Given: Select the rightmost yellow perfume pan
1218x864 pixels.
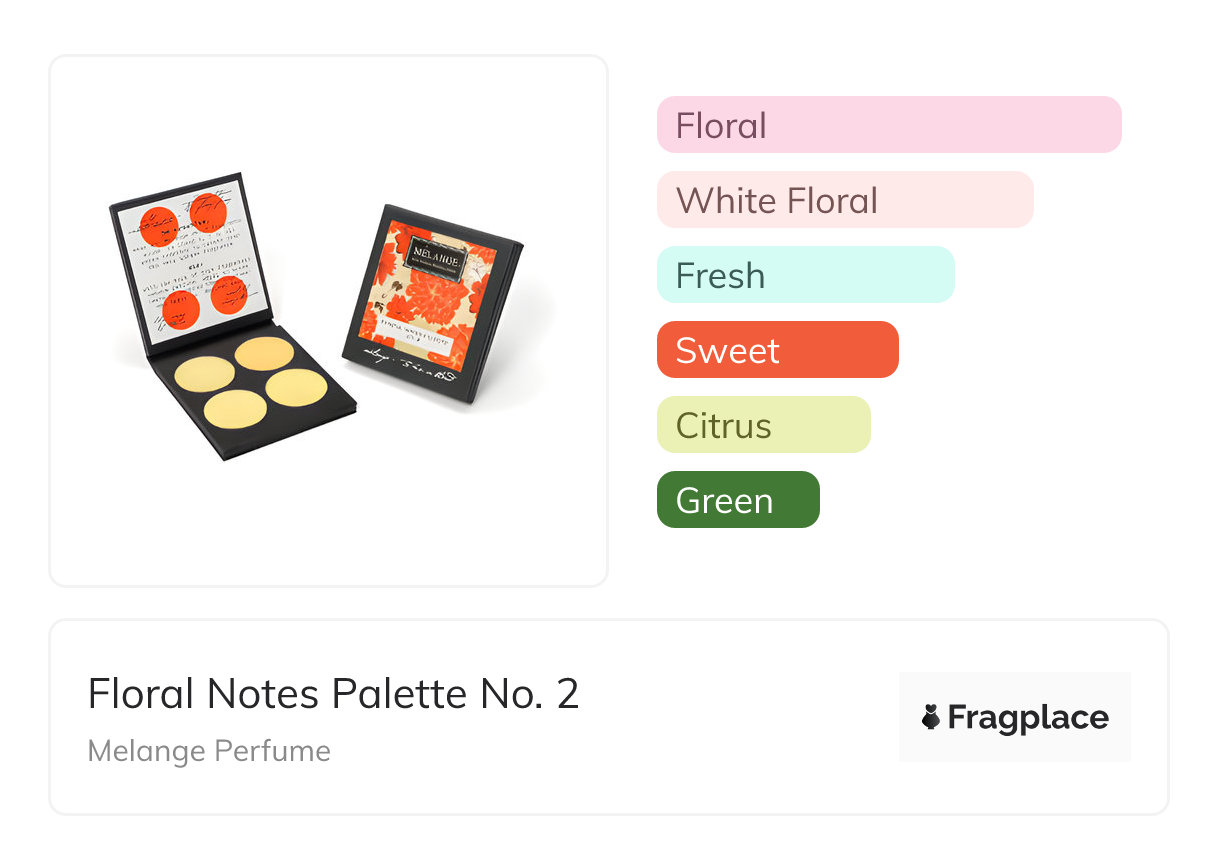Looking at the screenshot, I should click(x=296, y=387).
